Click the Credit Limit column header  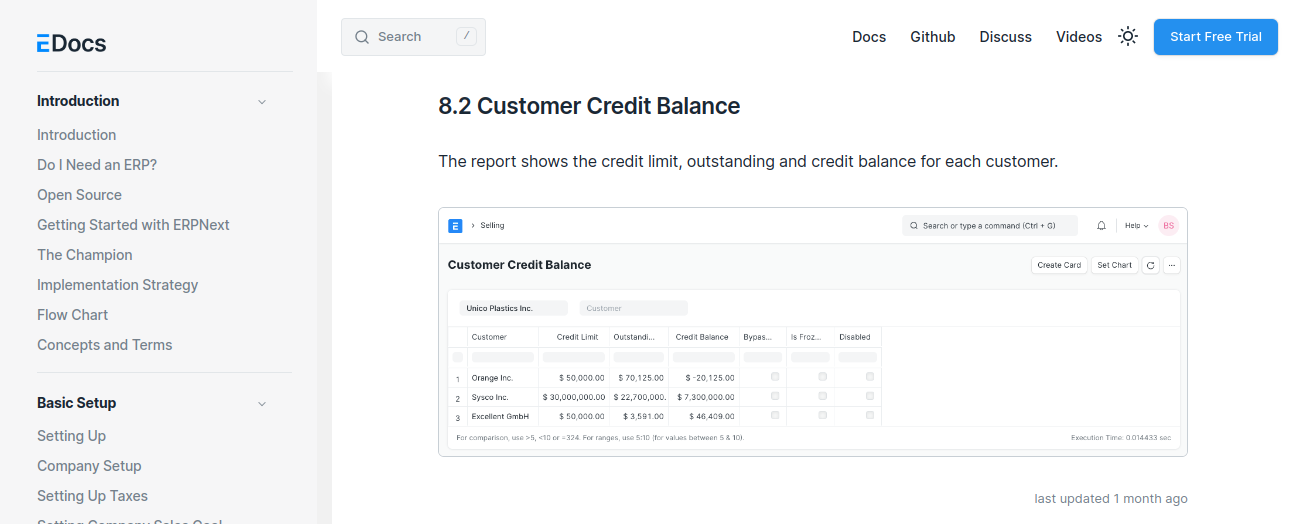point(577,337)
